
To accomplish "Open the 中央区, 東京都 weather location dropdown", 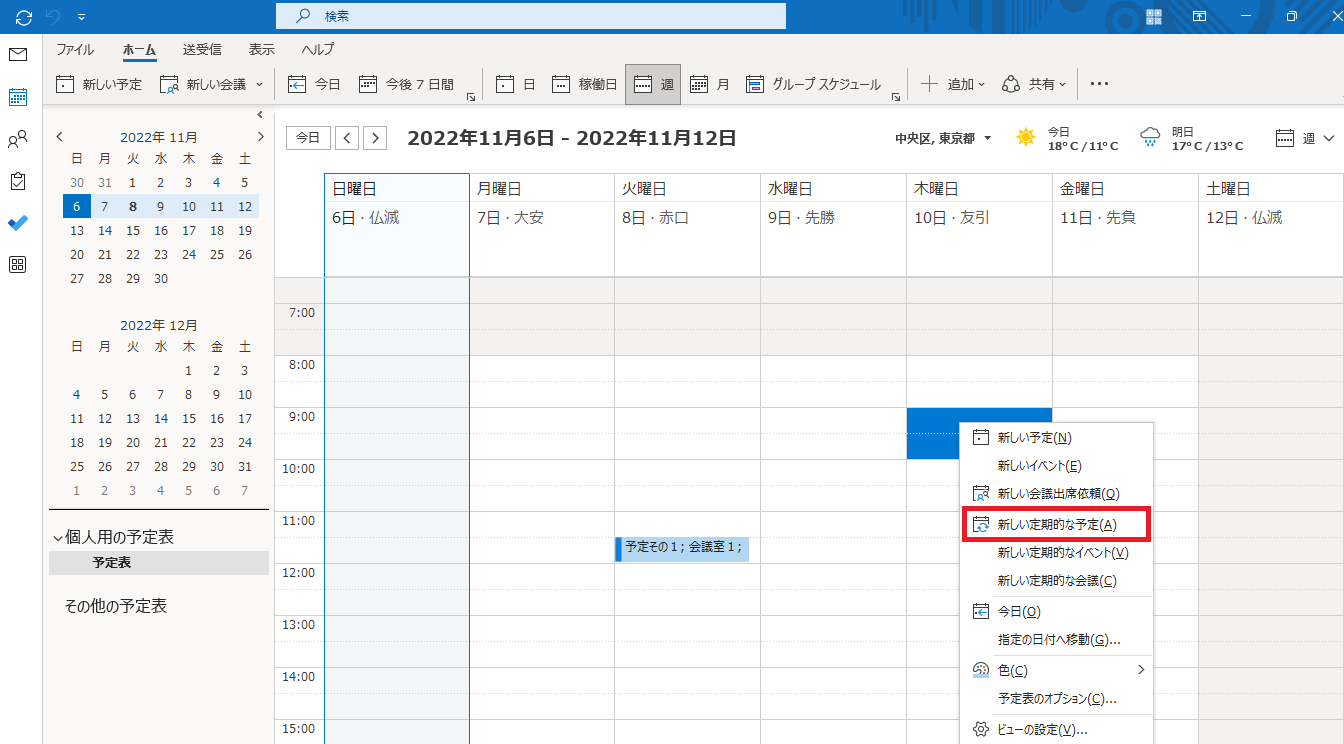I will click(x=943, y=139).
